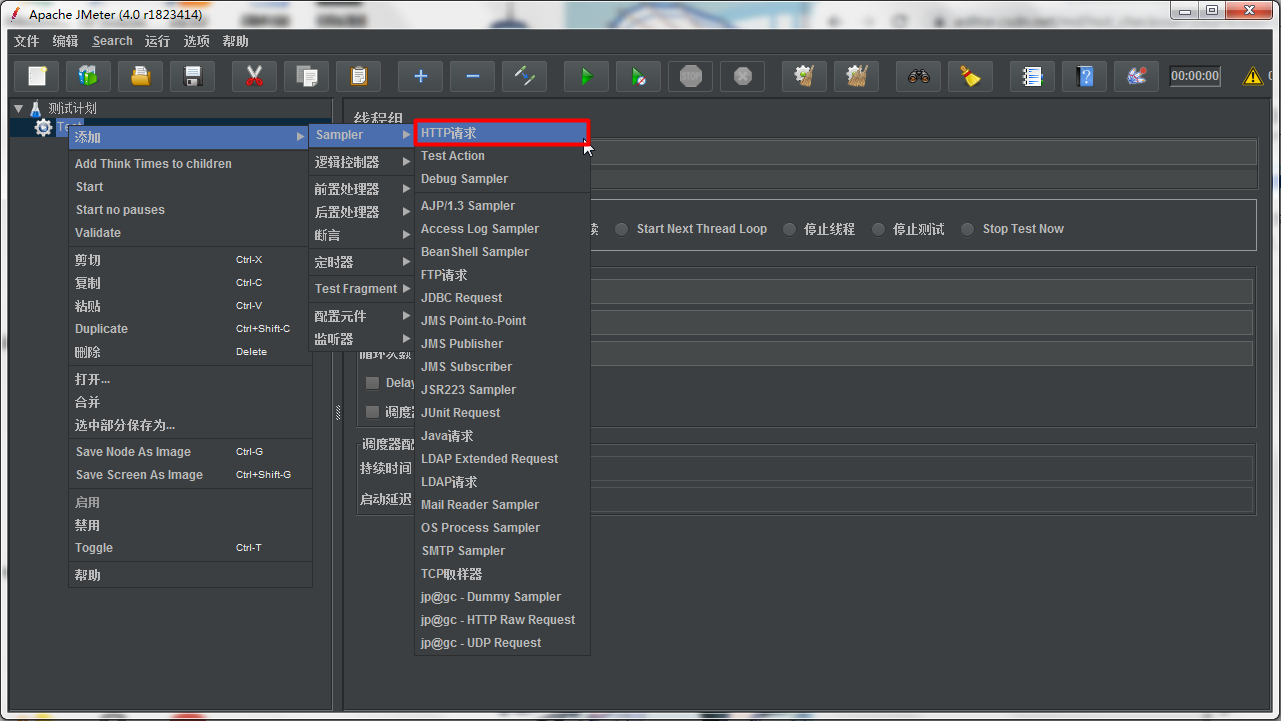Image resolution: width=1281 pixels, height=721 pixels.
Task: Click the Help question mark icon
Action: 1085,76
